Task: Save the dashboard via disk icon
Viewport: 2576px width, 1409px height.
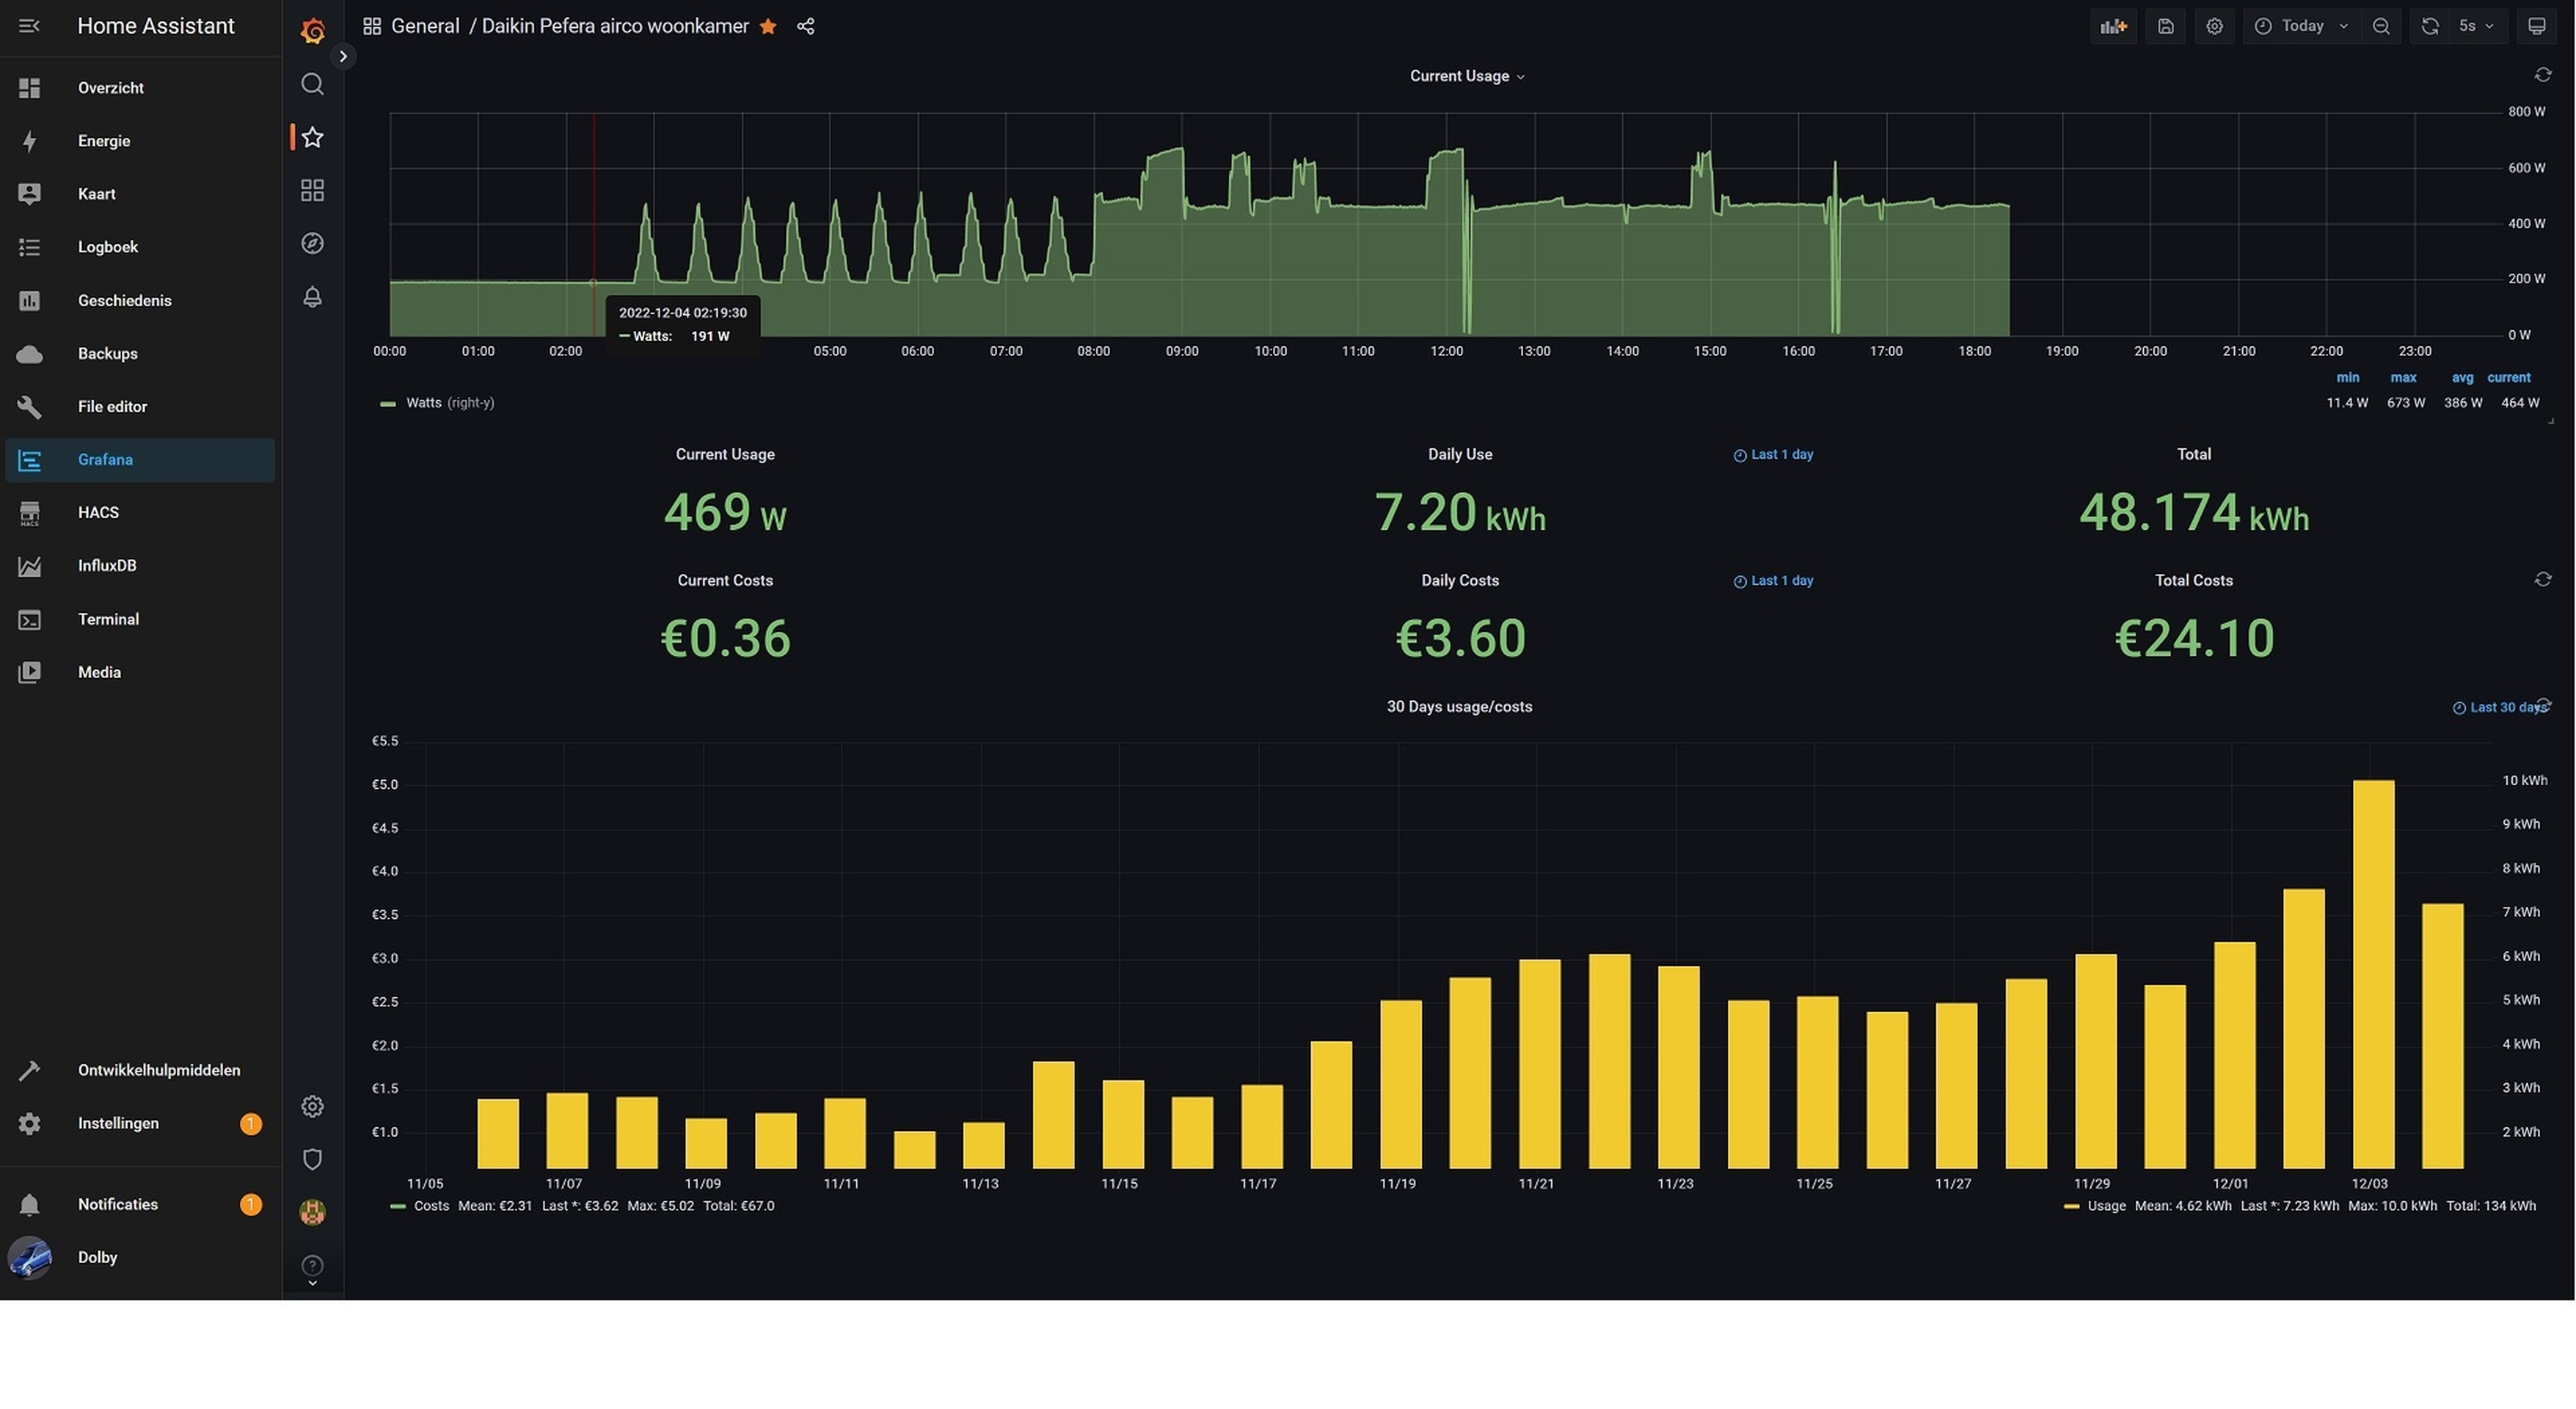Action: 2165,26
